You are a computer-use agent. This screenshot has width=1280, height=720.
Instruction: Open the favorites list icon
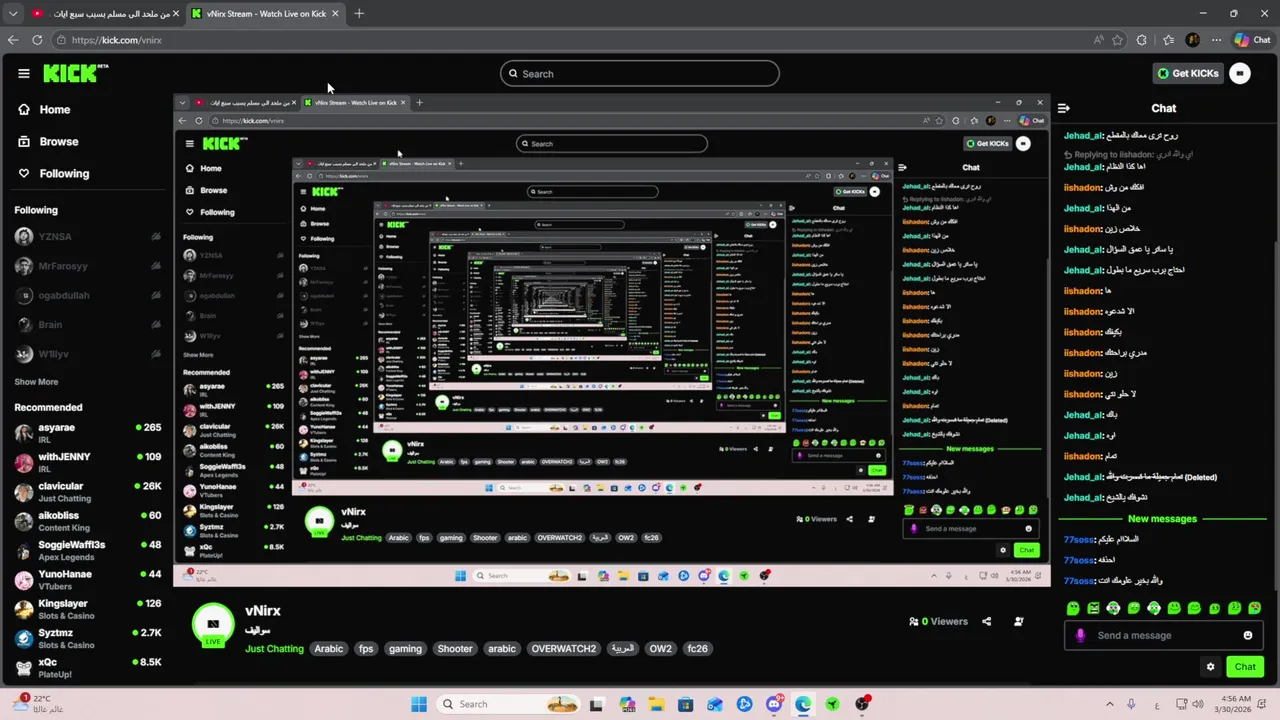[1168, 40]
